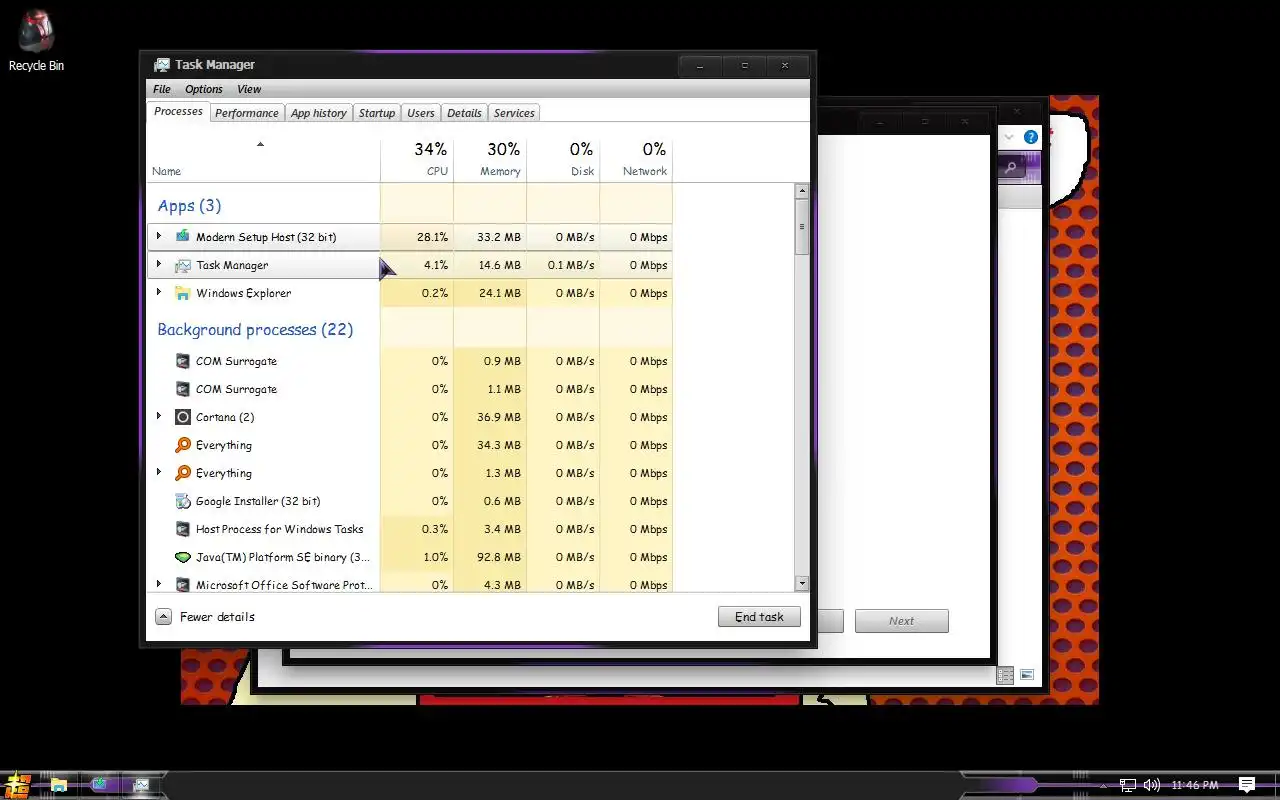This screenshot has height=800, width=1280.
Task: Click the taskbar clock showing 11:46 PM
Action: pos(1194,785)
